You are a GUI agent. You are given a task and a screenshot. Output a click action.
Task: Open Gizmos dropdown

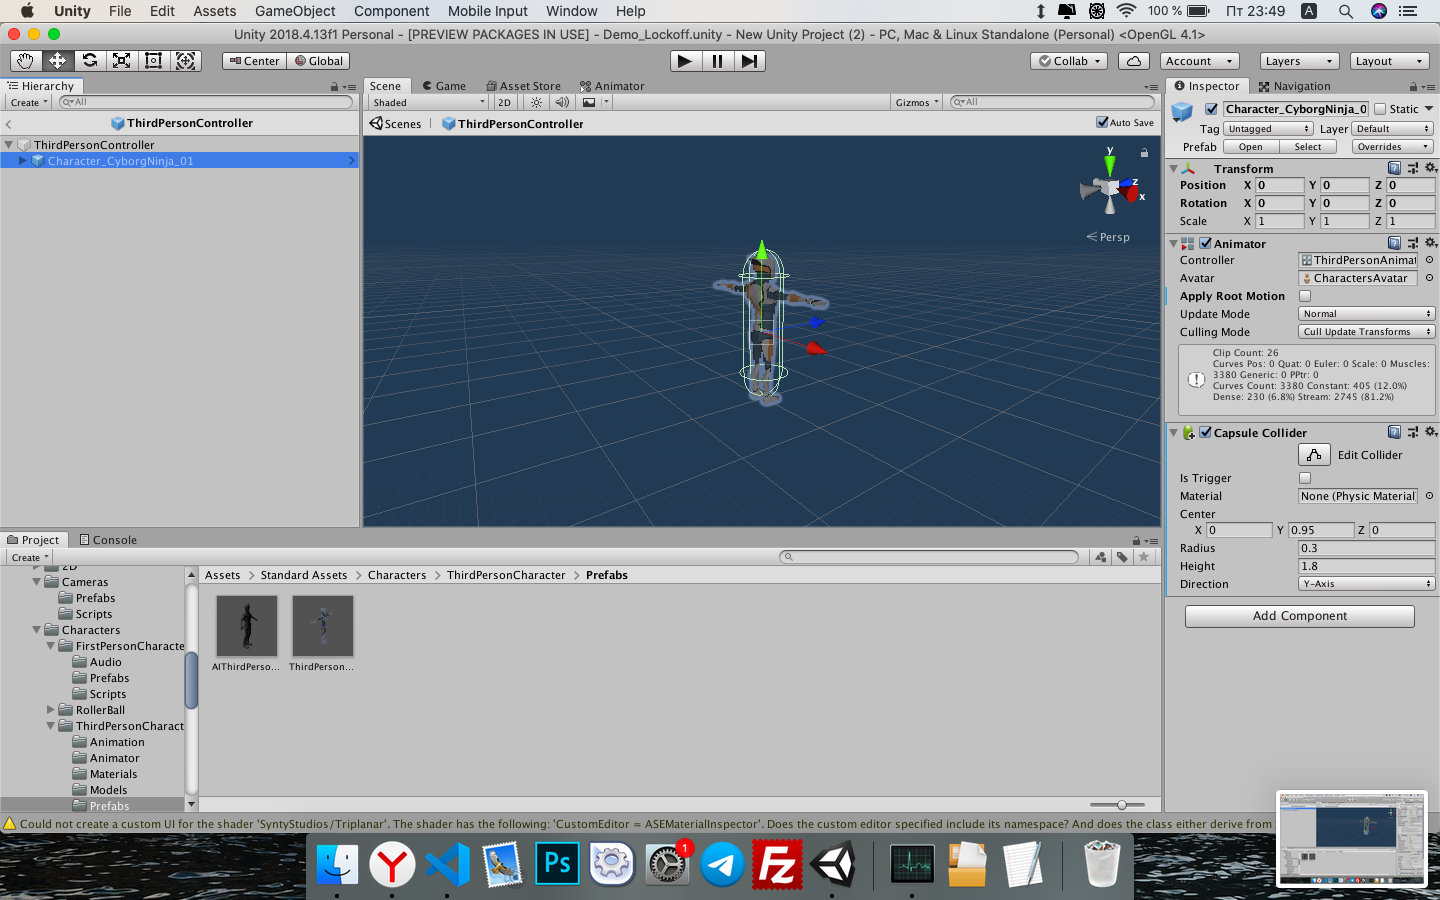point(917,102)
